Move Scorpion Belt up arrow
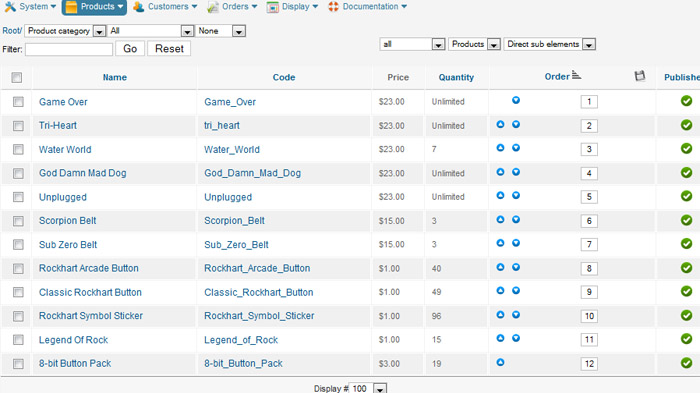700x393 pixels. [500, 219]
